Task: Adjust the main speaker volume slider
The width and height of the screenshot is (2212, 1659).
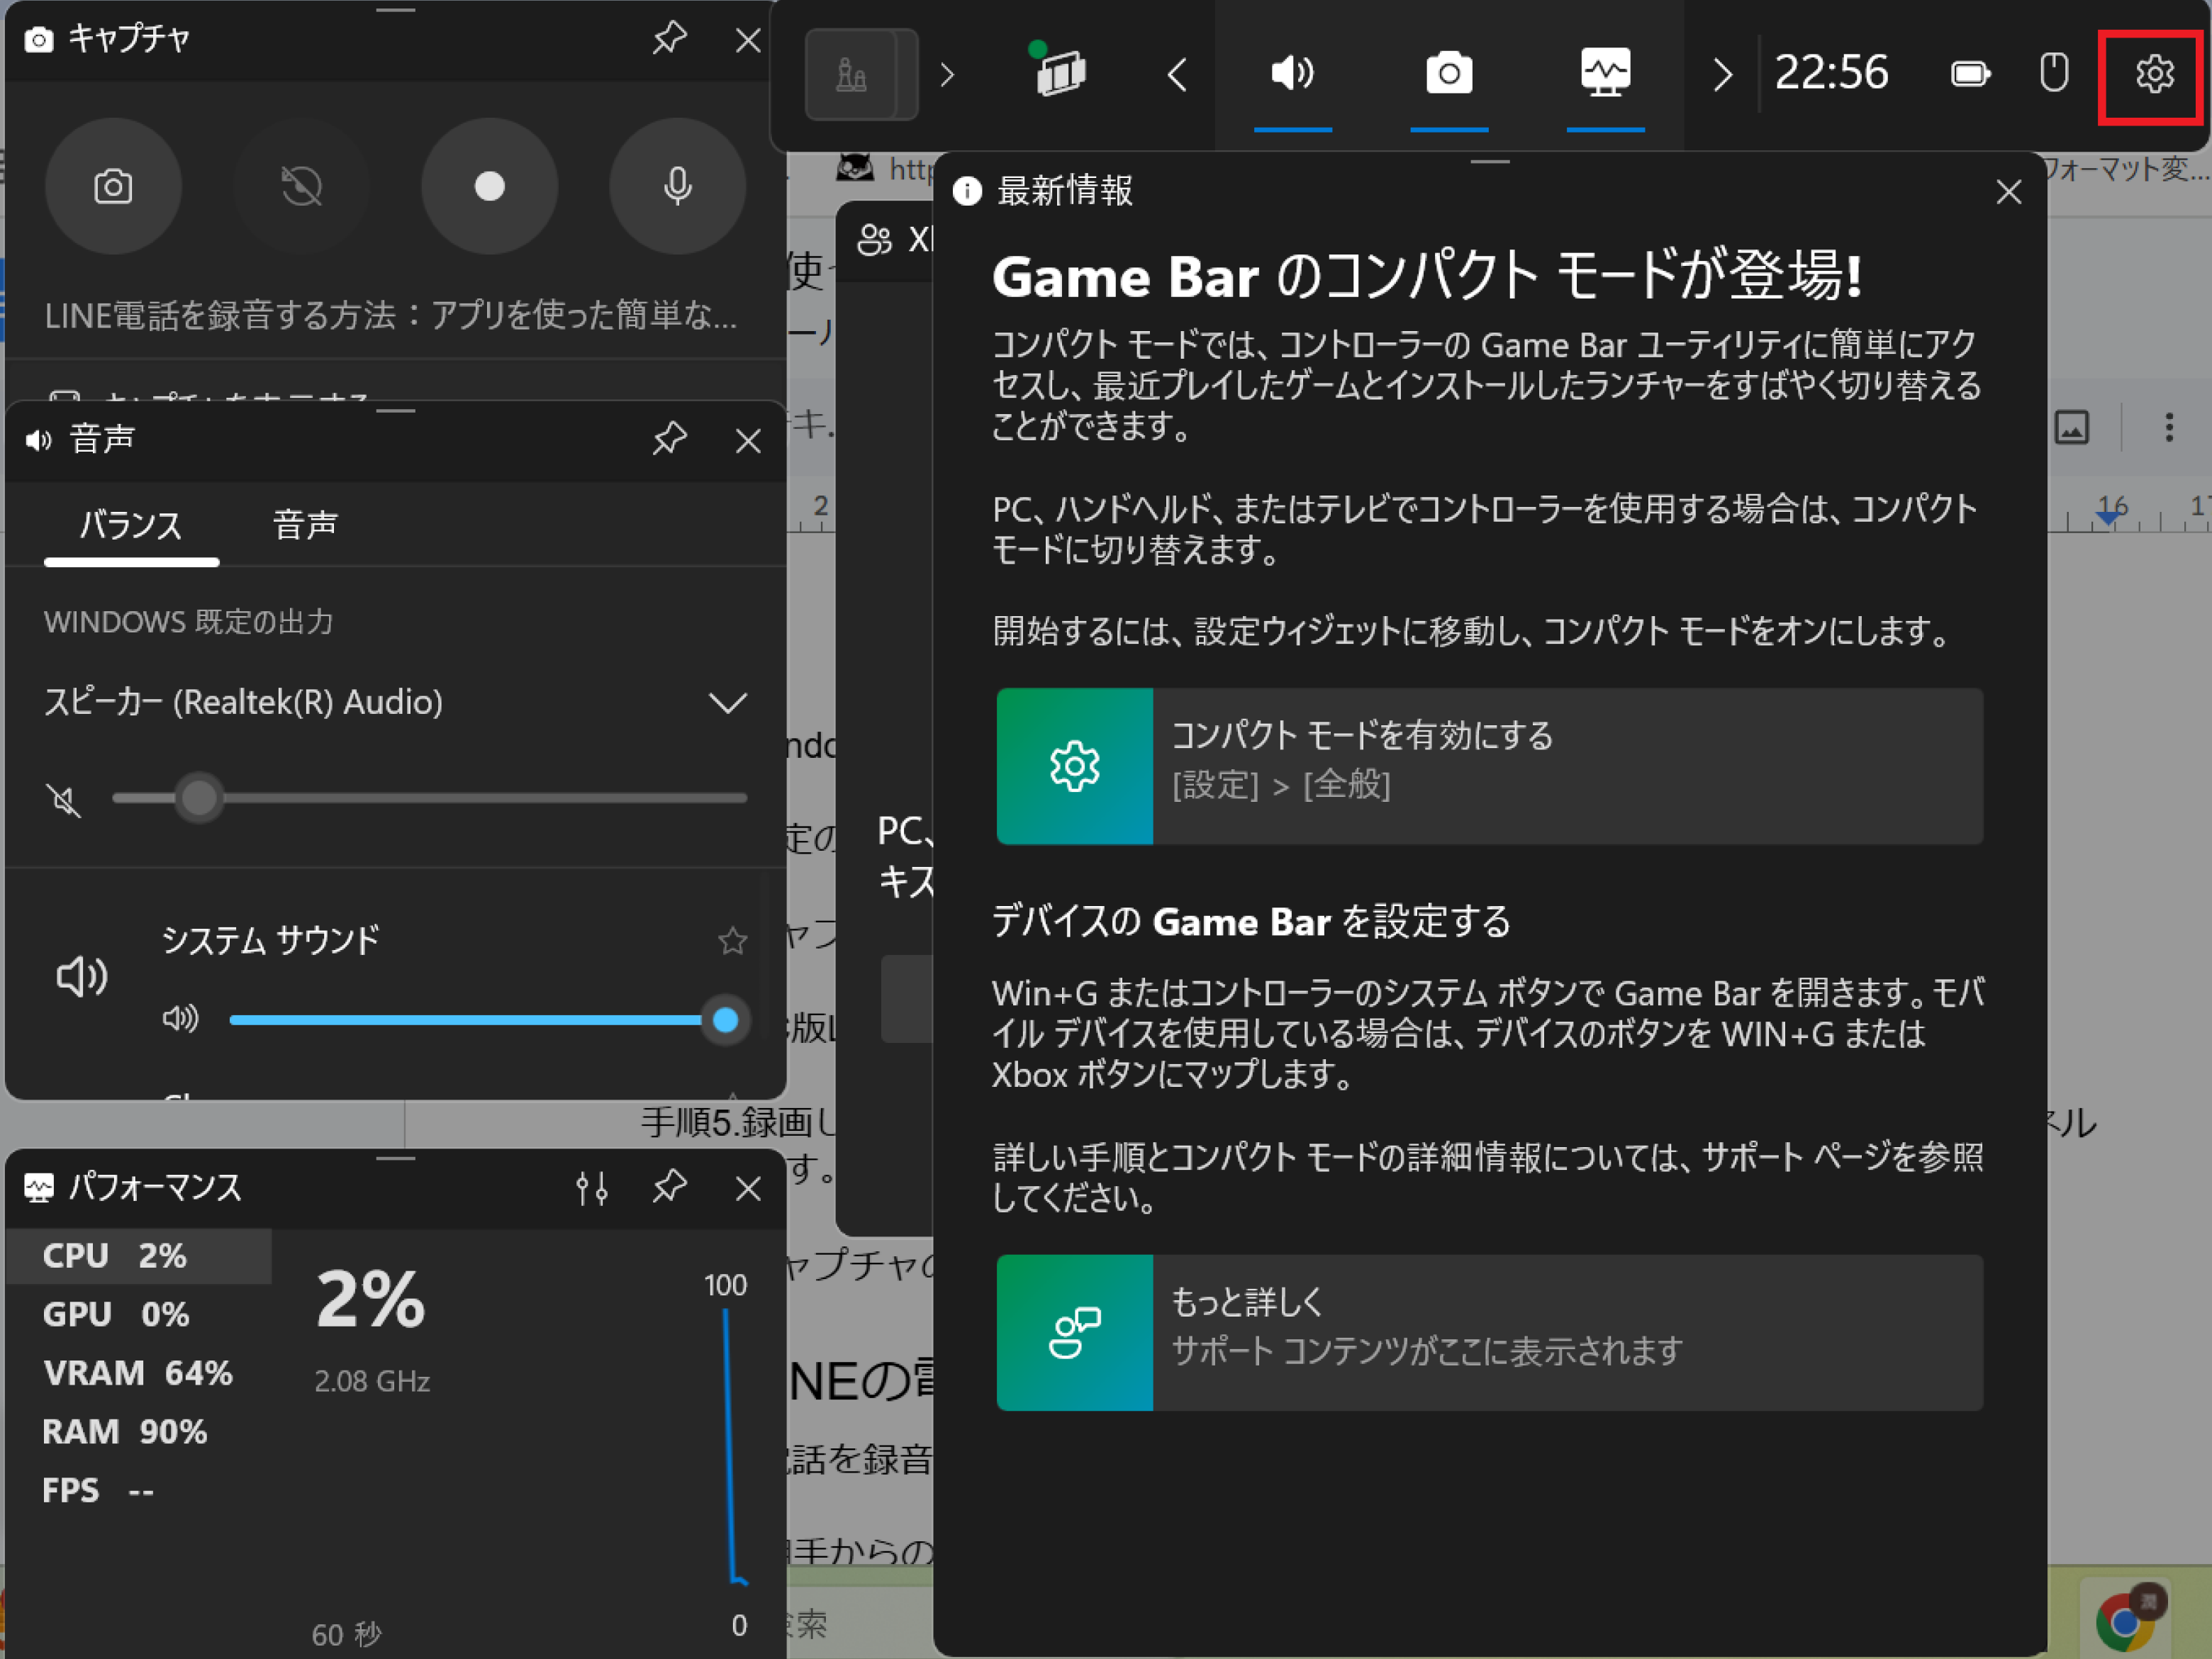Action: coord(430,798)
